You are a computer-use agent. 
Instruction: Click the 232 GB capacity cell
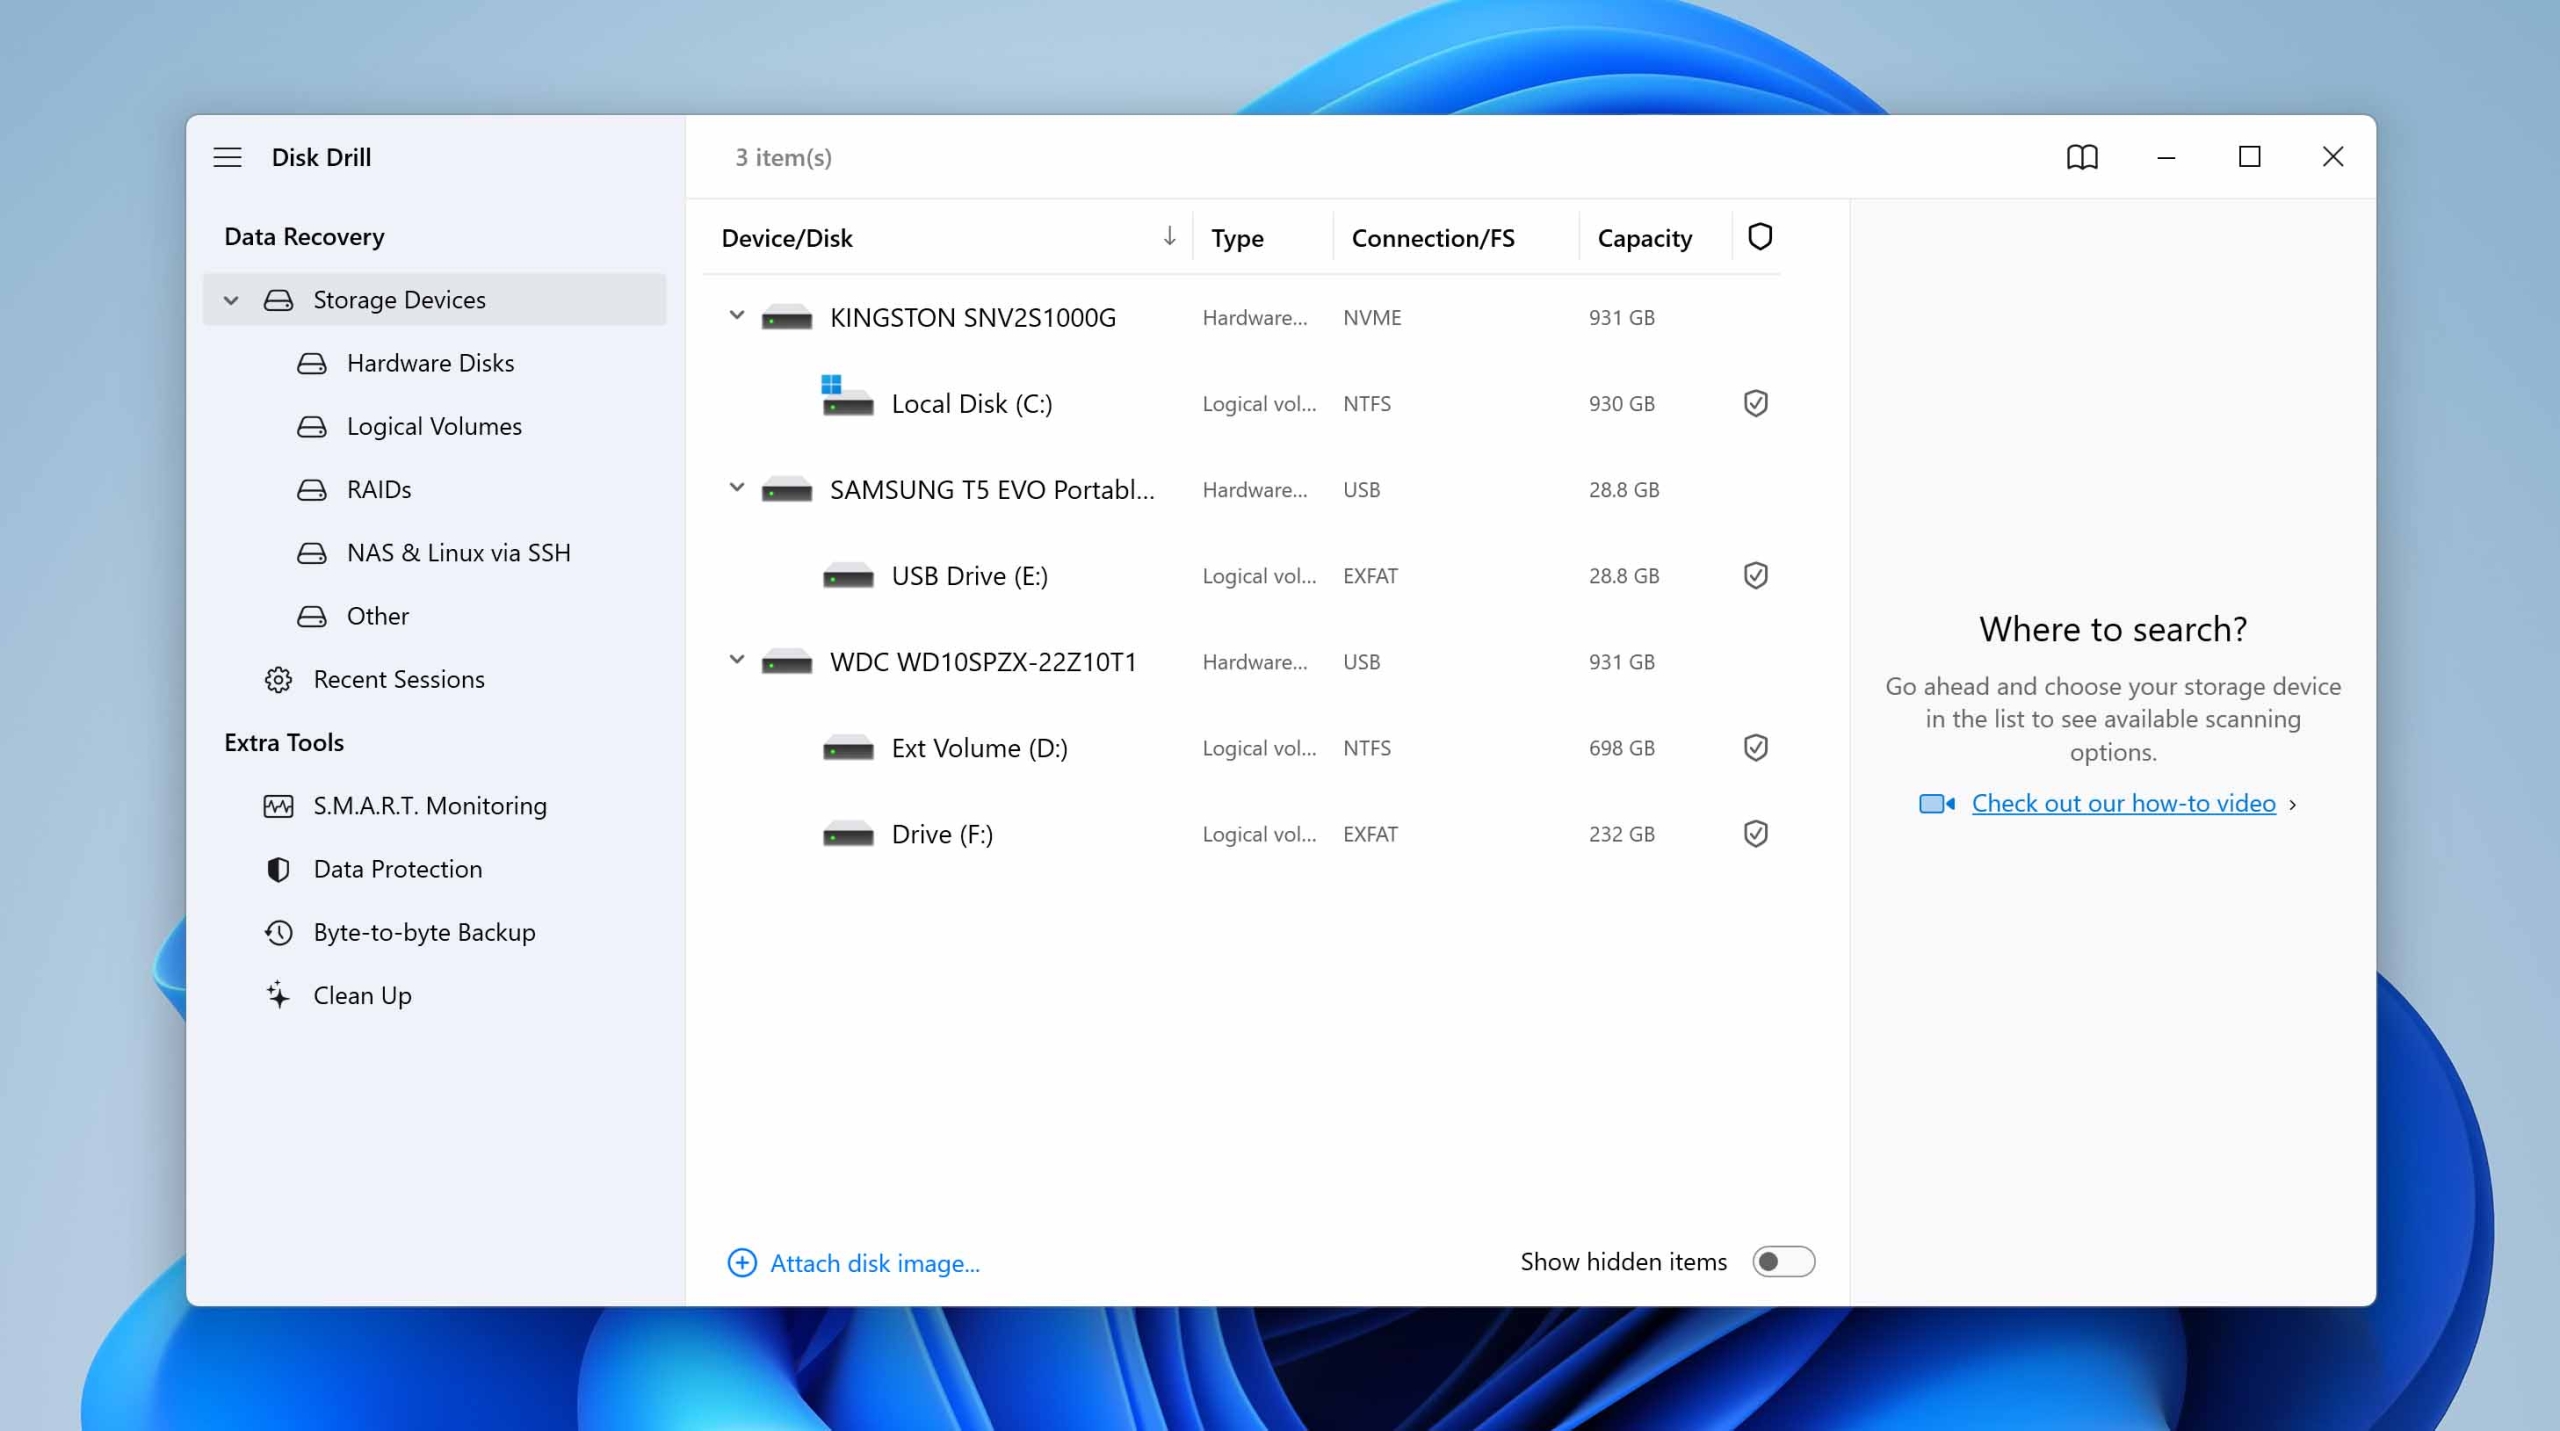click(x=1622, y=834)
